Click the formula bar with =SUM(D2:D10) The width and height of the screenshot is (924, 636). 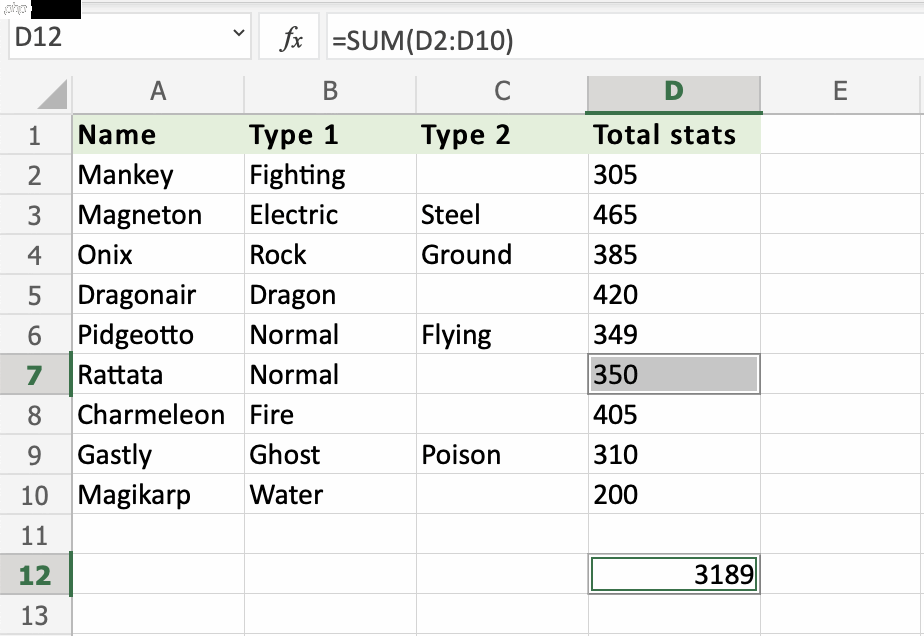[625, 38]
